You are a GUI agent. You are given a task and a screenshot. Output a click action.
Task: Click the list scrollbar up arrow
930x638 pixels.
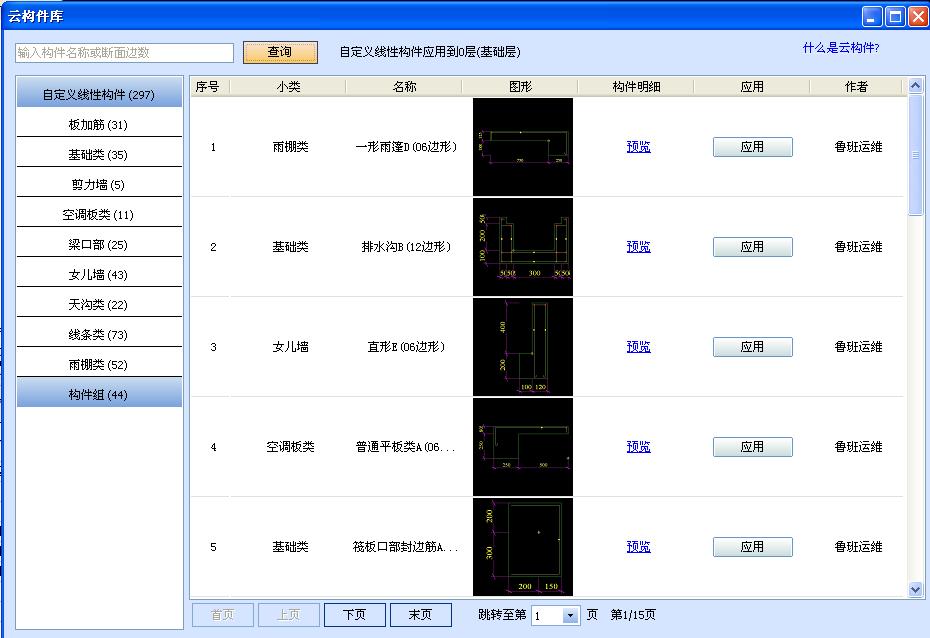pos(915,86)
